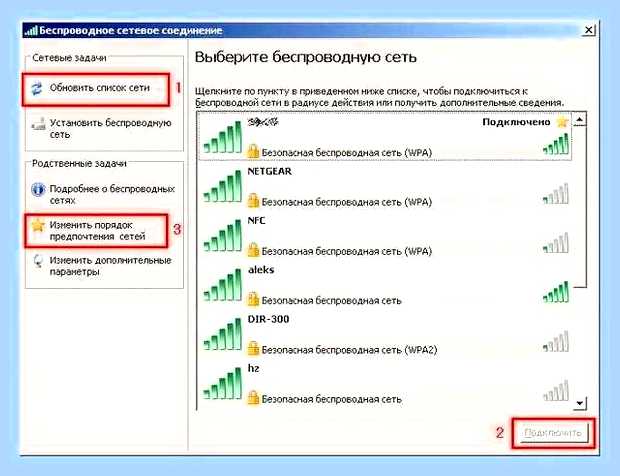Click security description text under aleks
Viewport: 620px width, 476px height.
point(331,300)
